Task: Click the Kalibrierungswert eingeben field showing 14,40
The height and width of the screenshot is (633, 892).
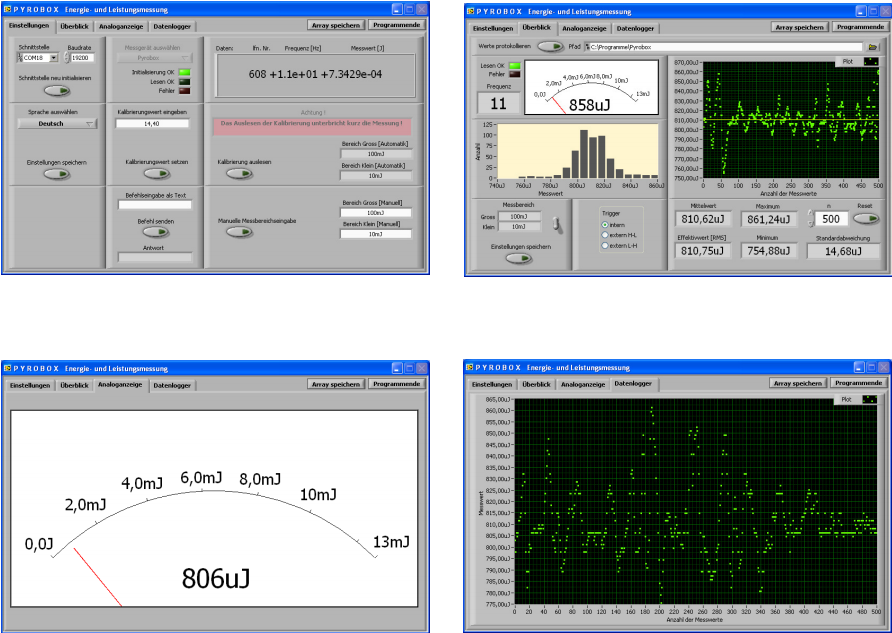Action: [x=152, y=123]
